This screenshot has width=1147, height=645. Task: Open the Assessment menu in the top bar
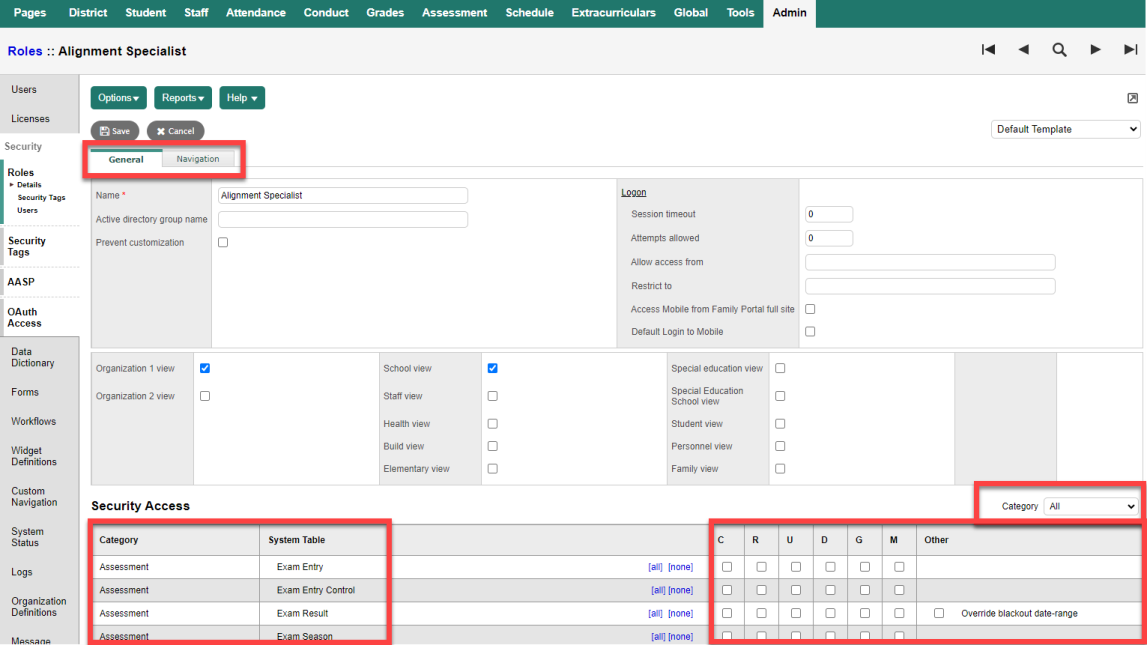click(x=454, y=13)
